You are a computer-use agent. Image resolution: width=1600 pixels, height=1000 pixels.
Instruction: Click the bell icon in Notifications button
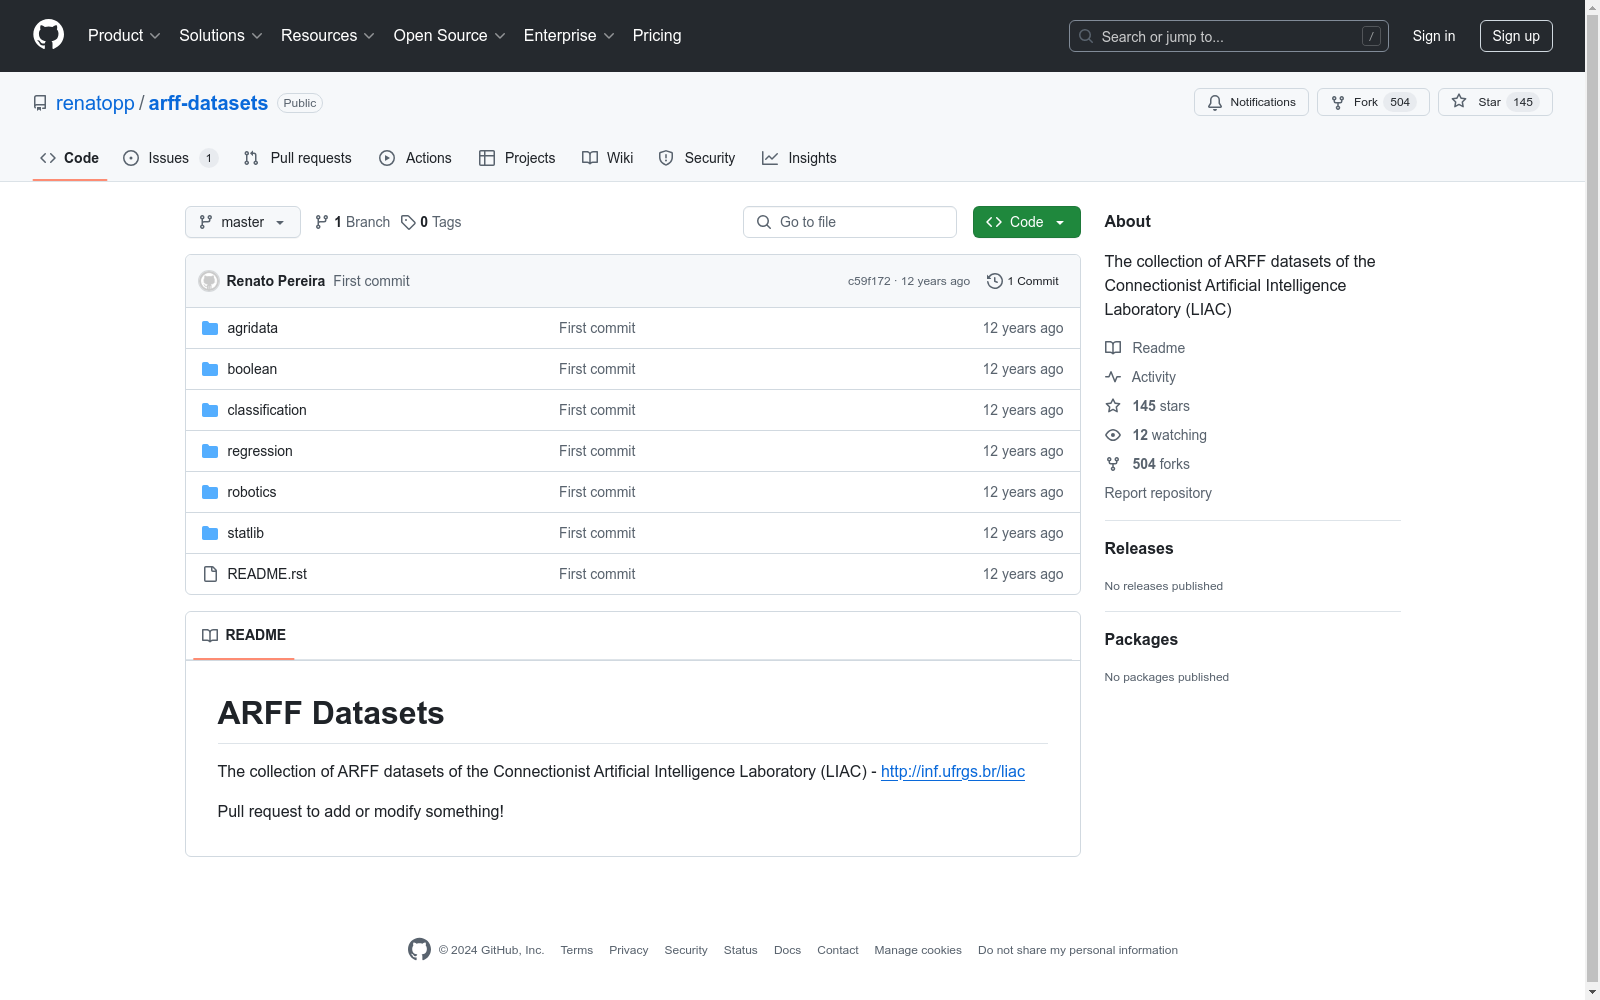[x=1215, y=102]
